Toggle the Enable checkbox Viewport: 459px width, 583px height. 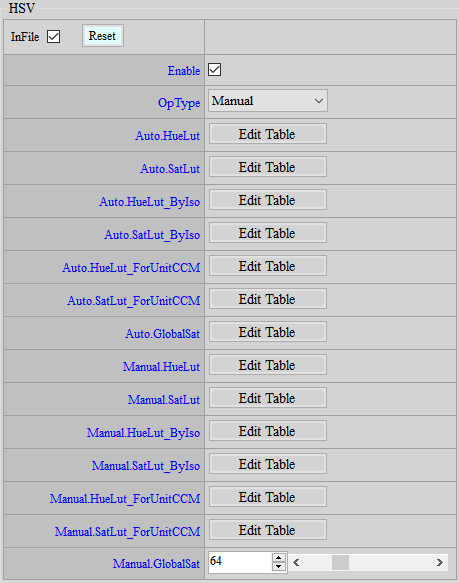click(215, 70)
